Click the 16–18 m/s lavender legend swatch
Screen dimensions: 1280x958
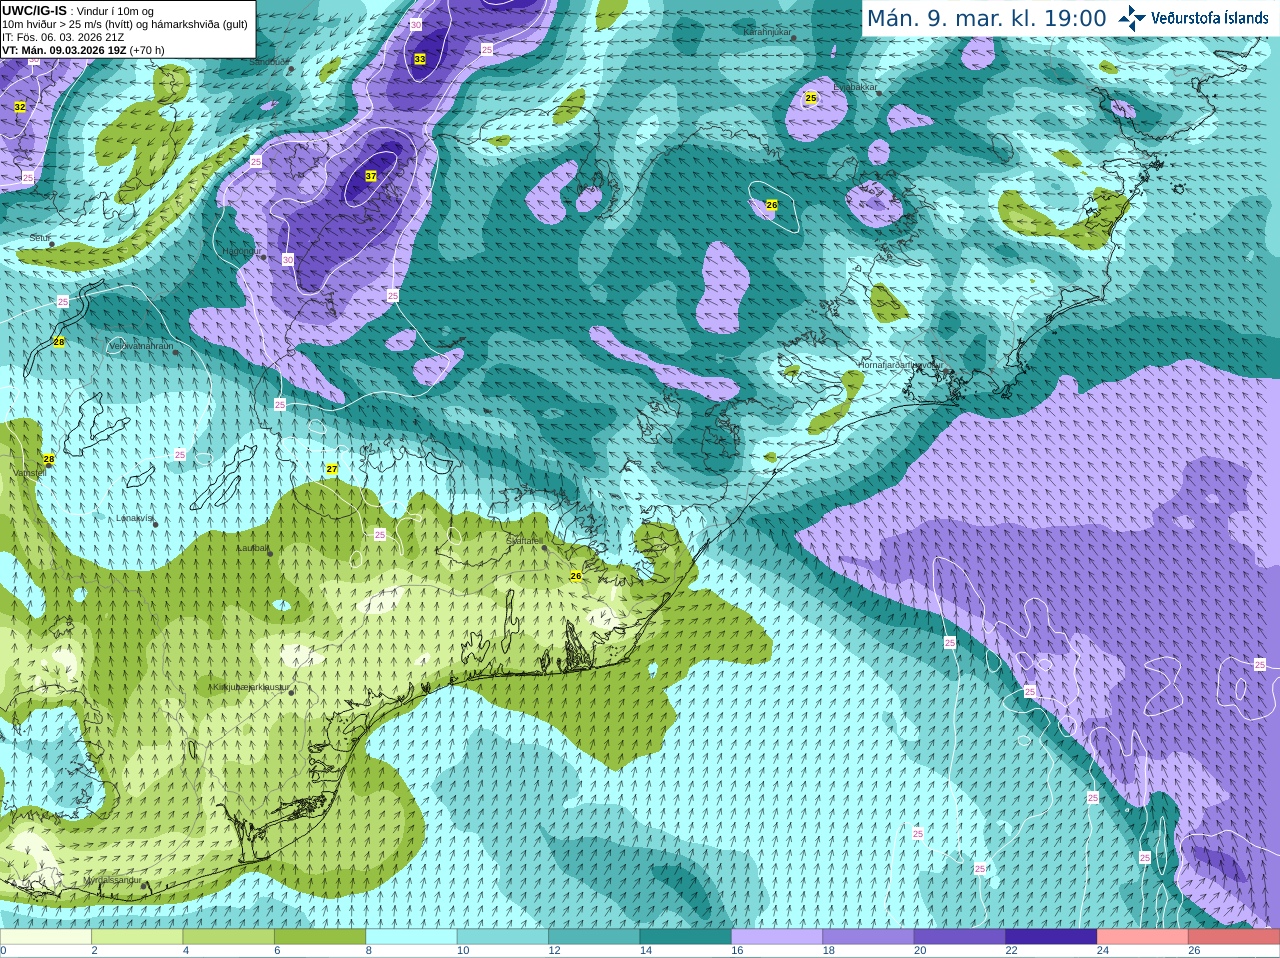coord(777,937)
